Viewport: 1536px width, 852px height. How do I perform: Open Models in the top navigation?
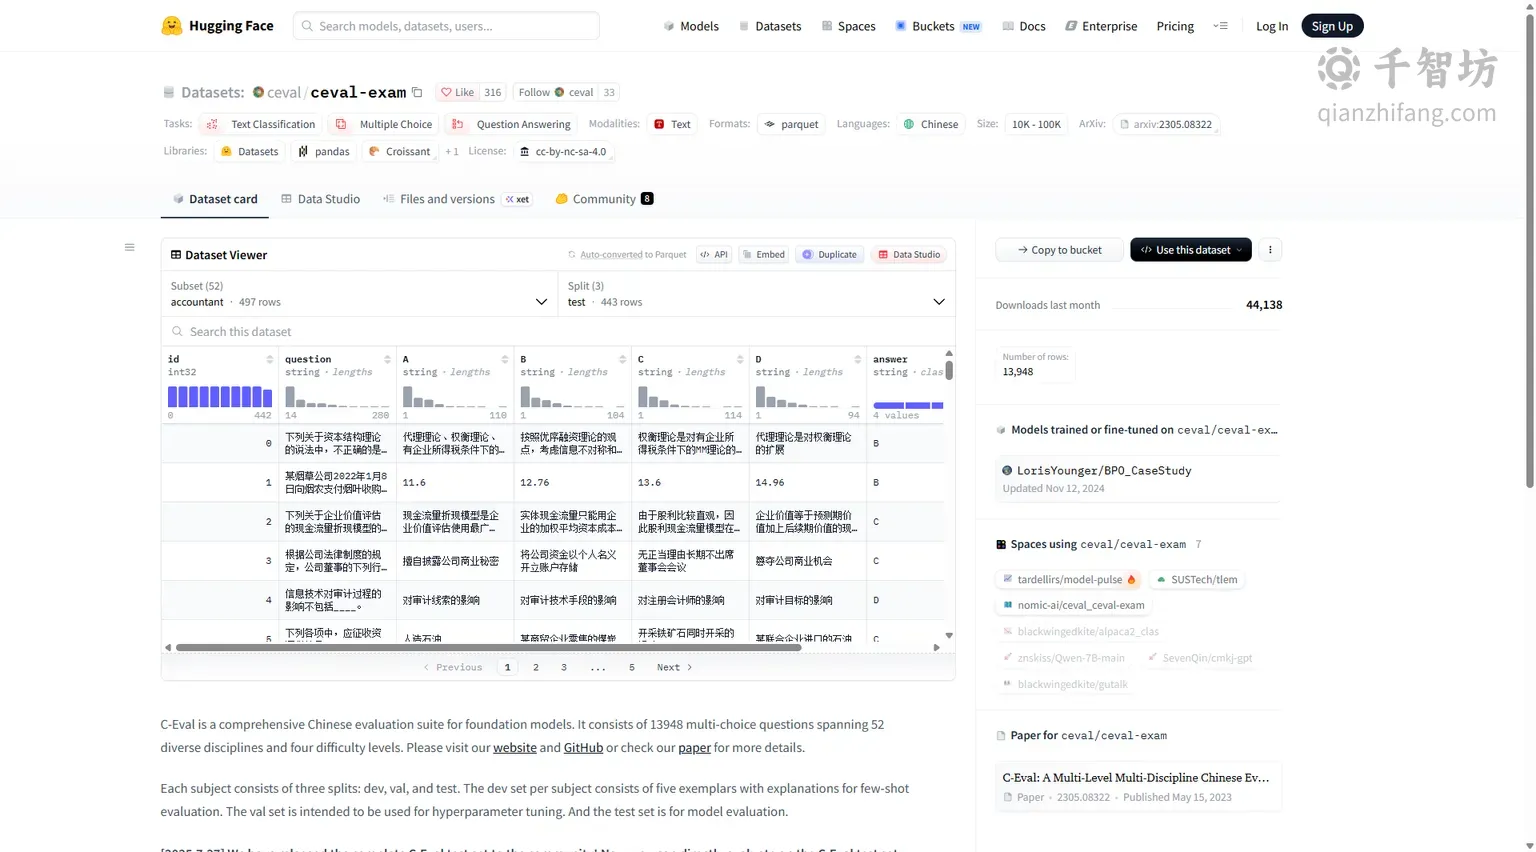point(691,26)
